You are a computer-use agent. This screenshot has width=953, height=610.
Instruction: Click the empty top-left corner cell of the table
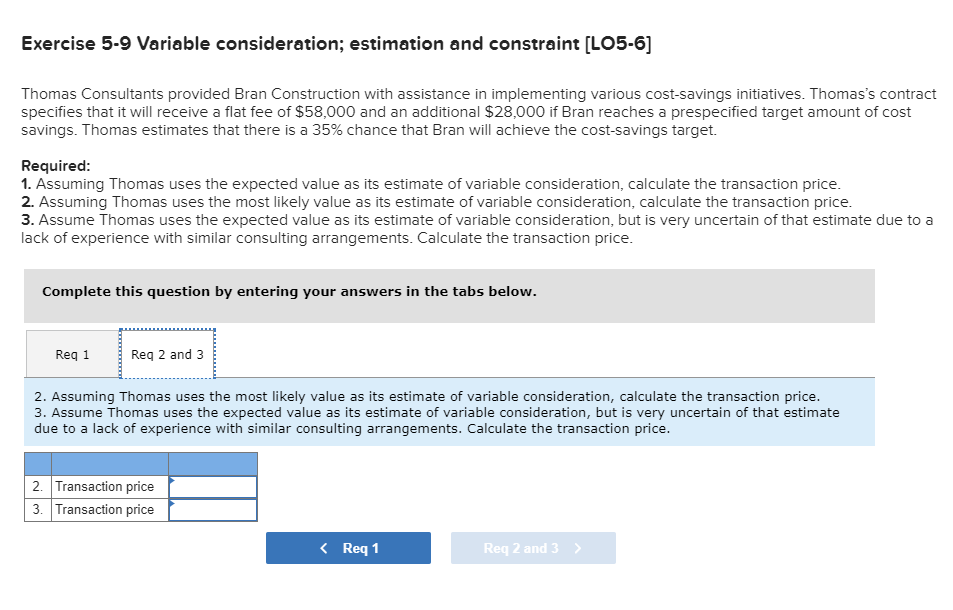(36, 463)
